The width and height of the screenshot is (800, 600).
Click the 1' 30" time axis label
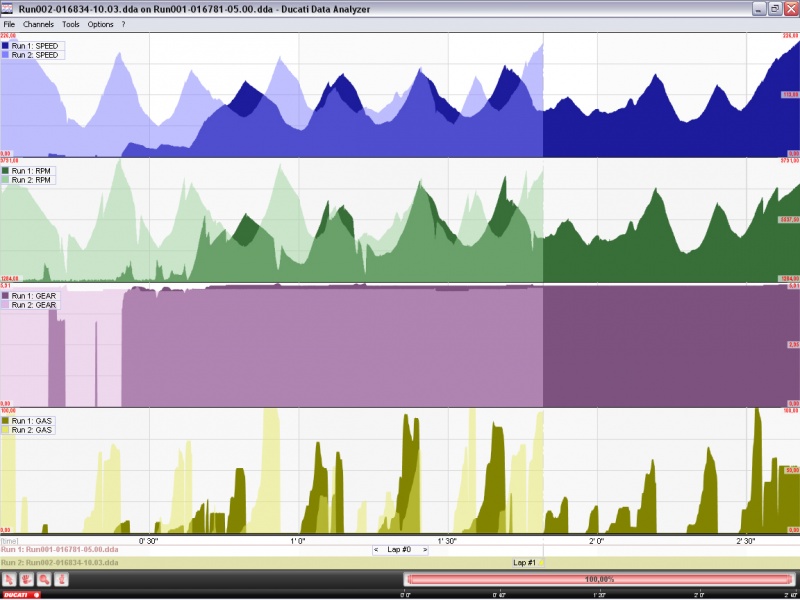pos(447,540)
